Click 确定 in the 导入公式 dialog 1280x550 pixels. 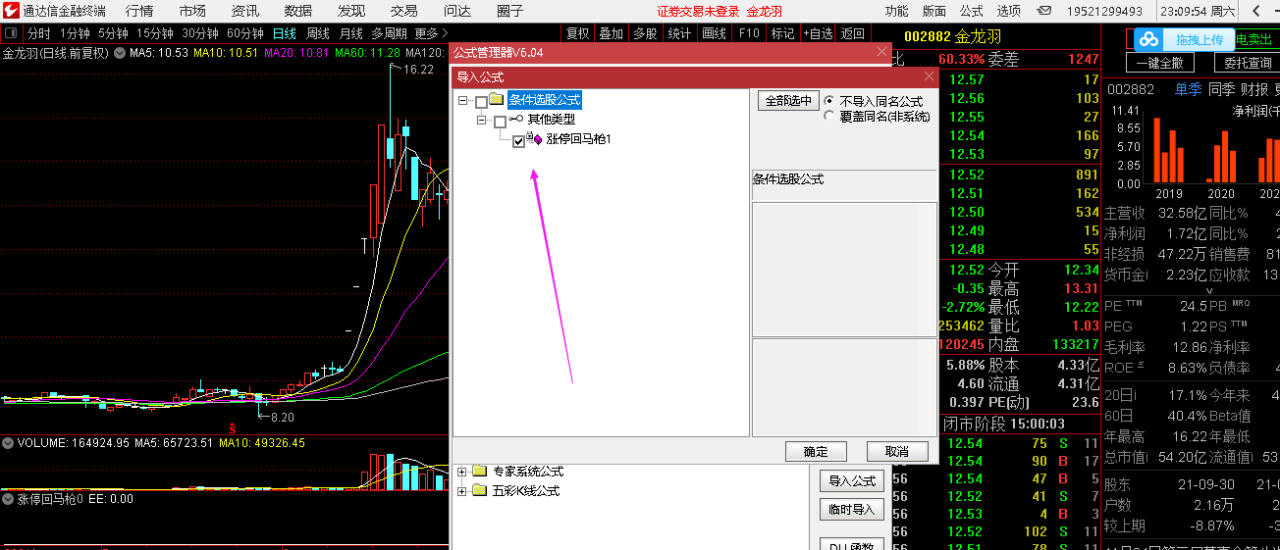pos(816,452)
